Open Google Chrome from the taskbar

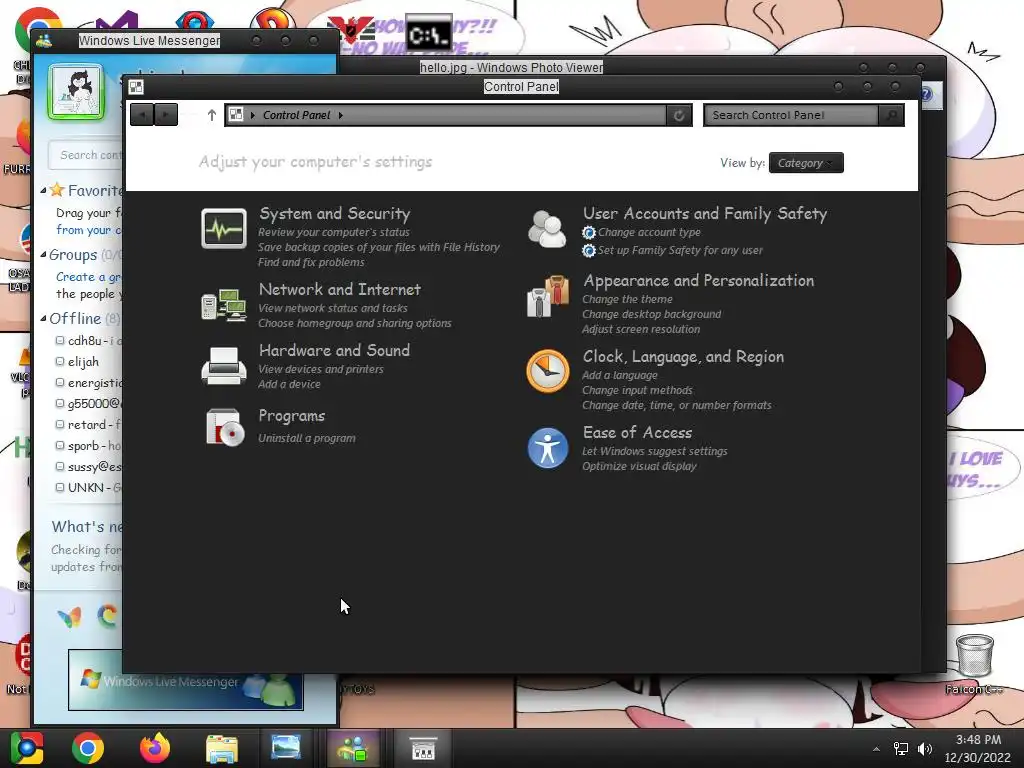(x=88, y=748)
